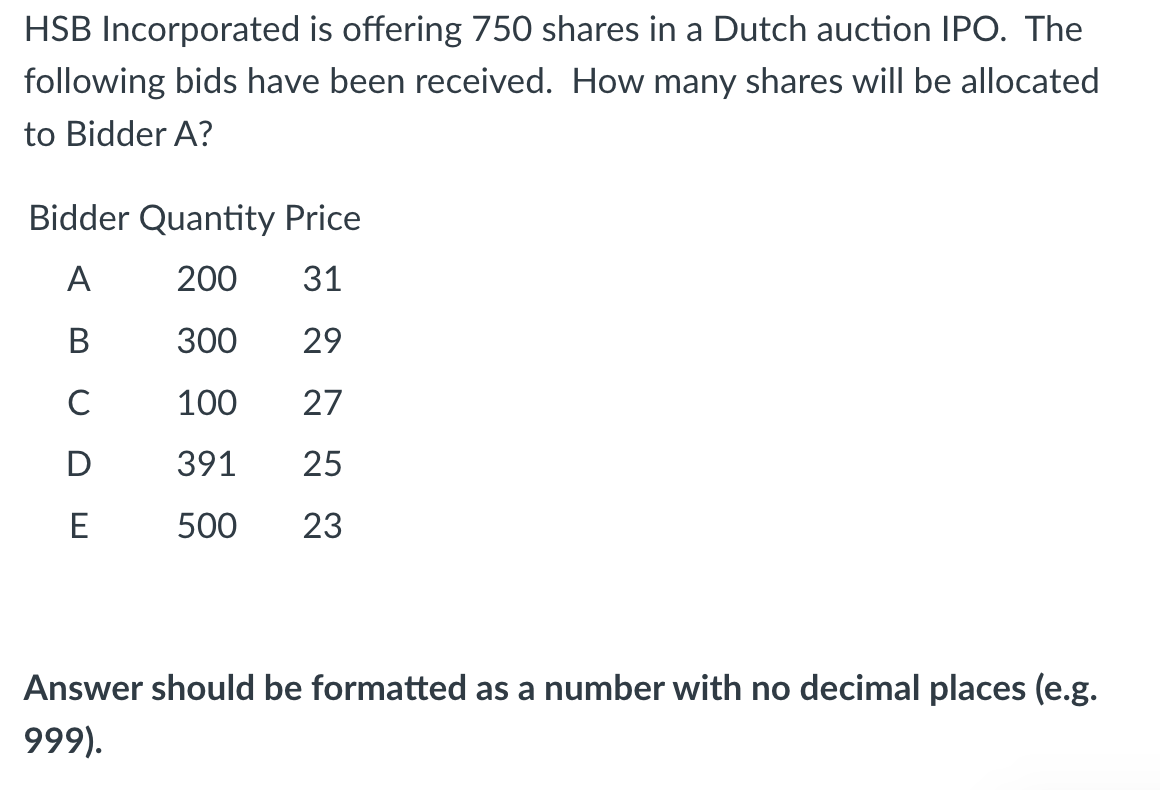The height and width of the screenshot is (790, 1160).
Task: Click price 27 for Bidder C
Action: pyautogui.click(x=323, y=403)
